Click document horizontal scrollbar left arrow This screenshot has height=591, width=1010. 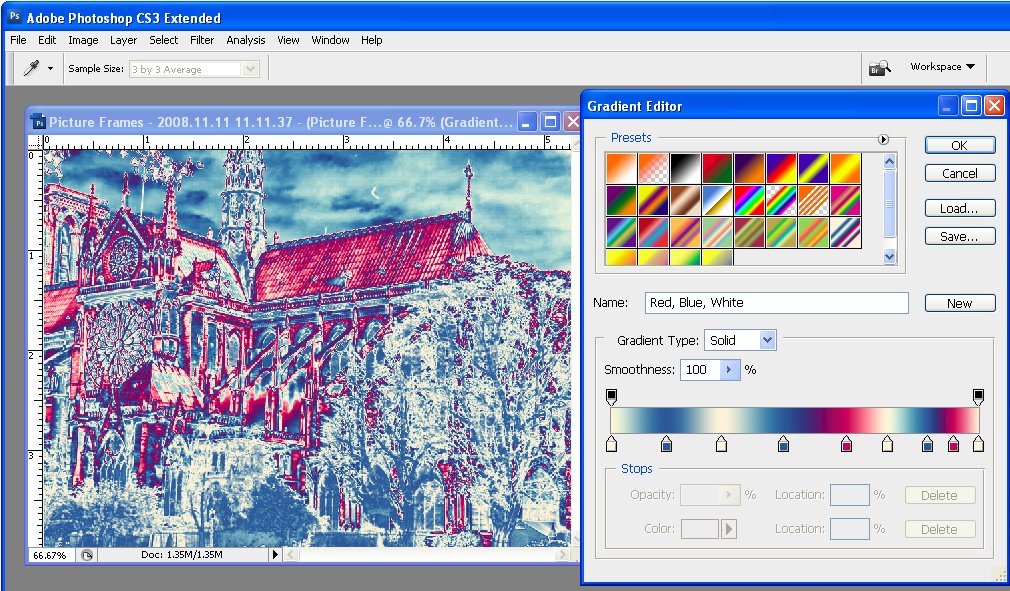292,554
